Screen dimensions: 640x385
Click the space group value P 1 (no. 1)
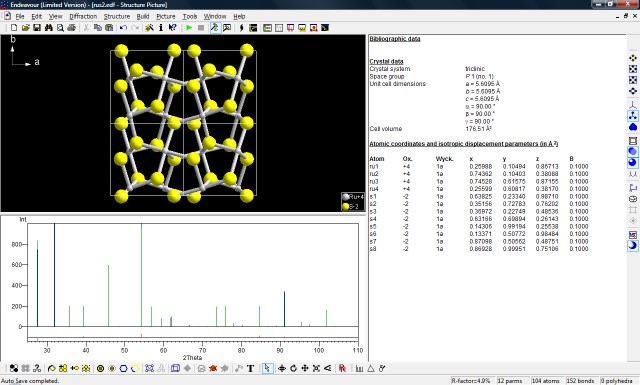pos(480,76)
